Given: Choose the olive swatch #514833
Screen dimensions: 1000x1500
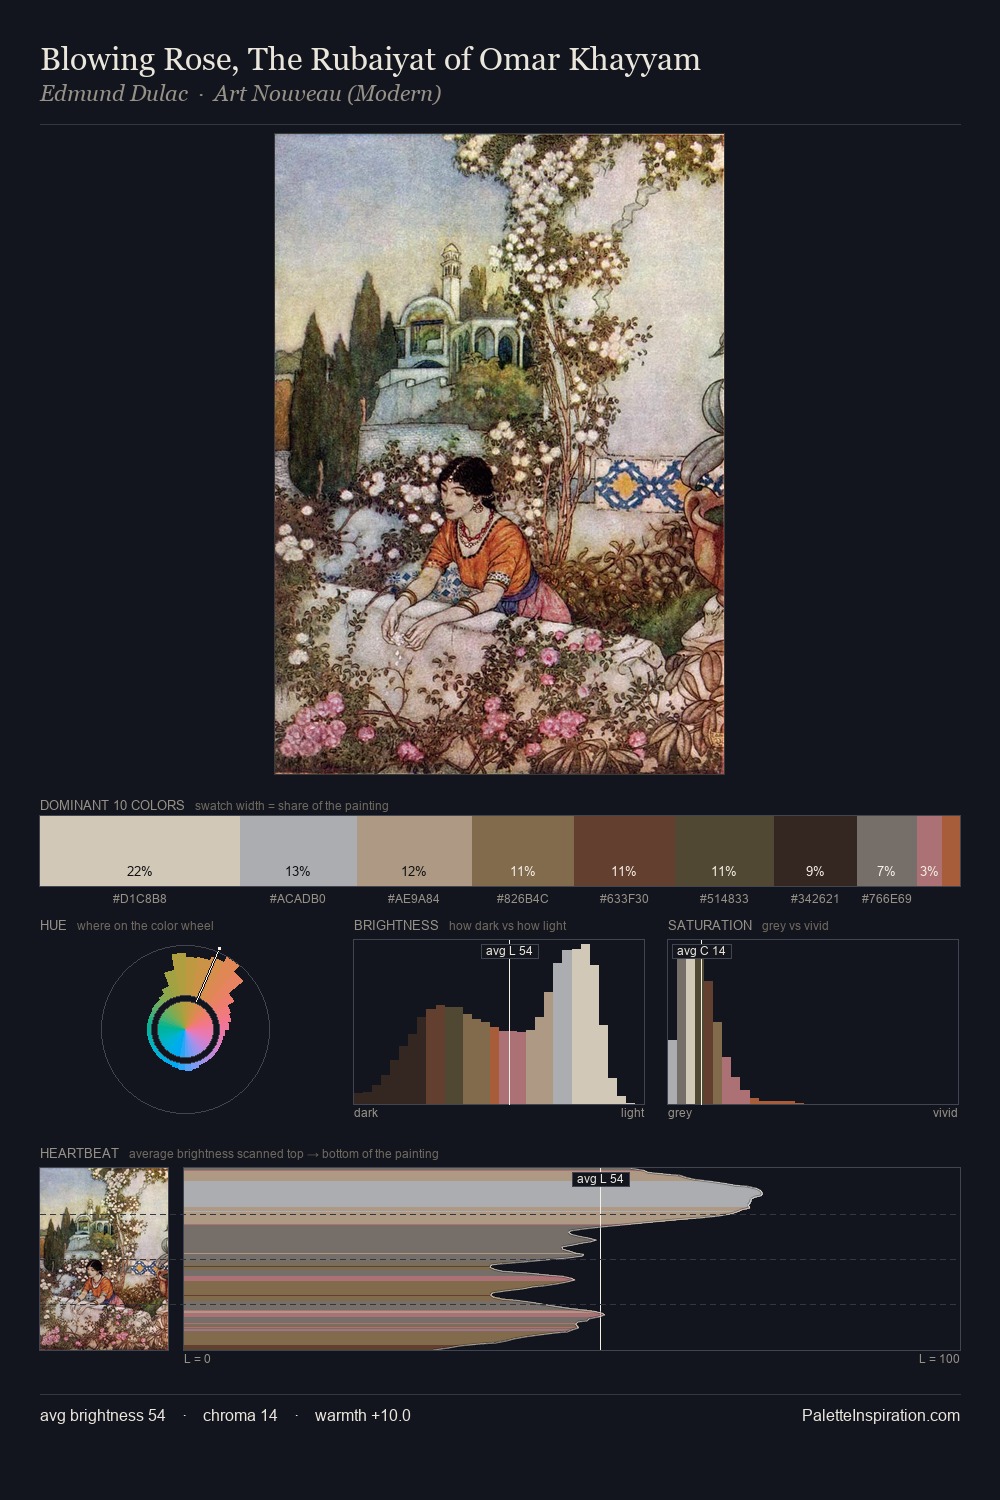Looking at the screenshot, I should tap(725, 851).
